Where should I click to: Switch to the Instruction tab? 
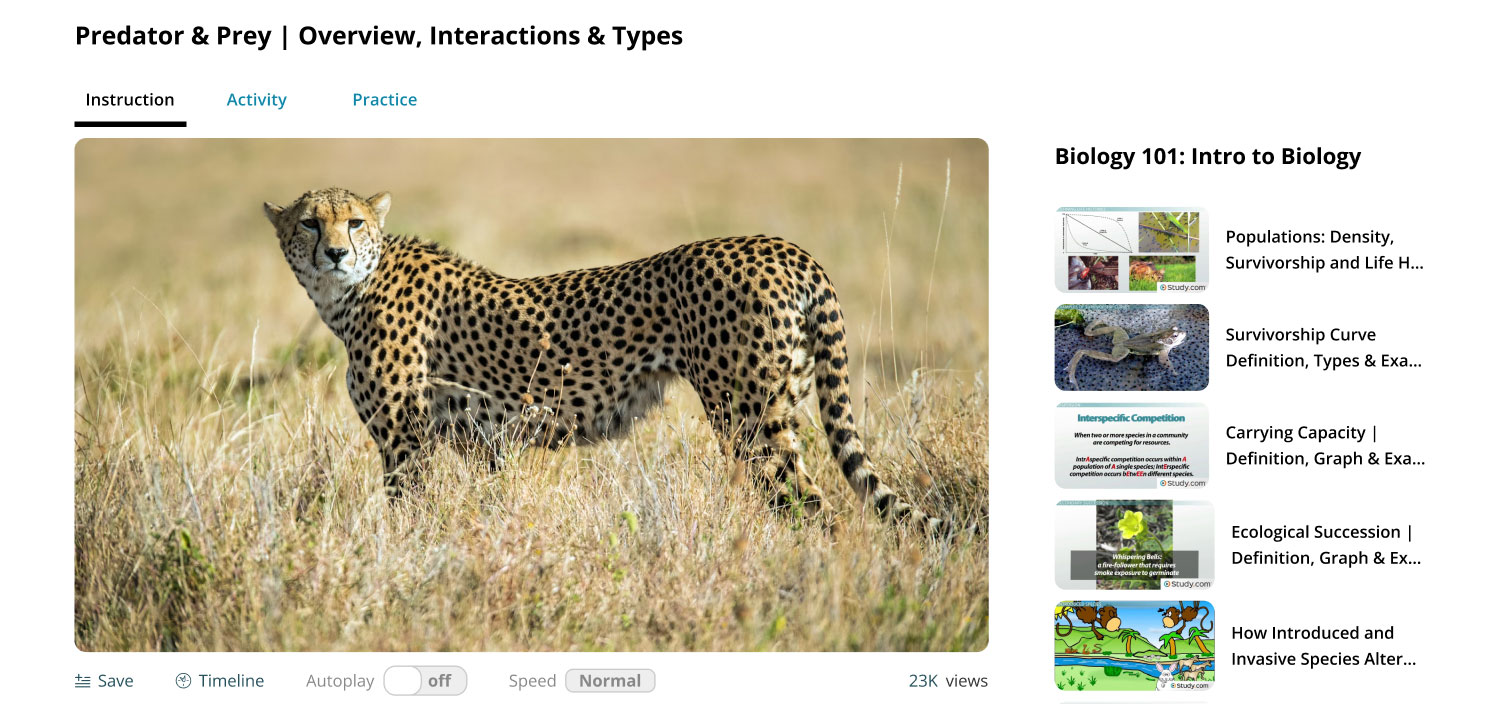130,100
